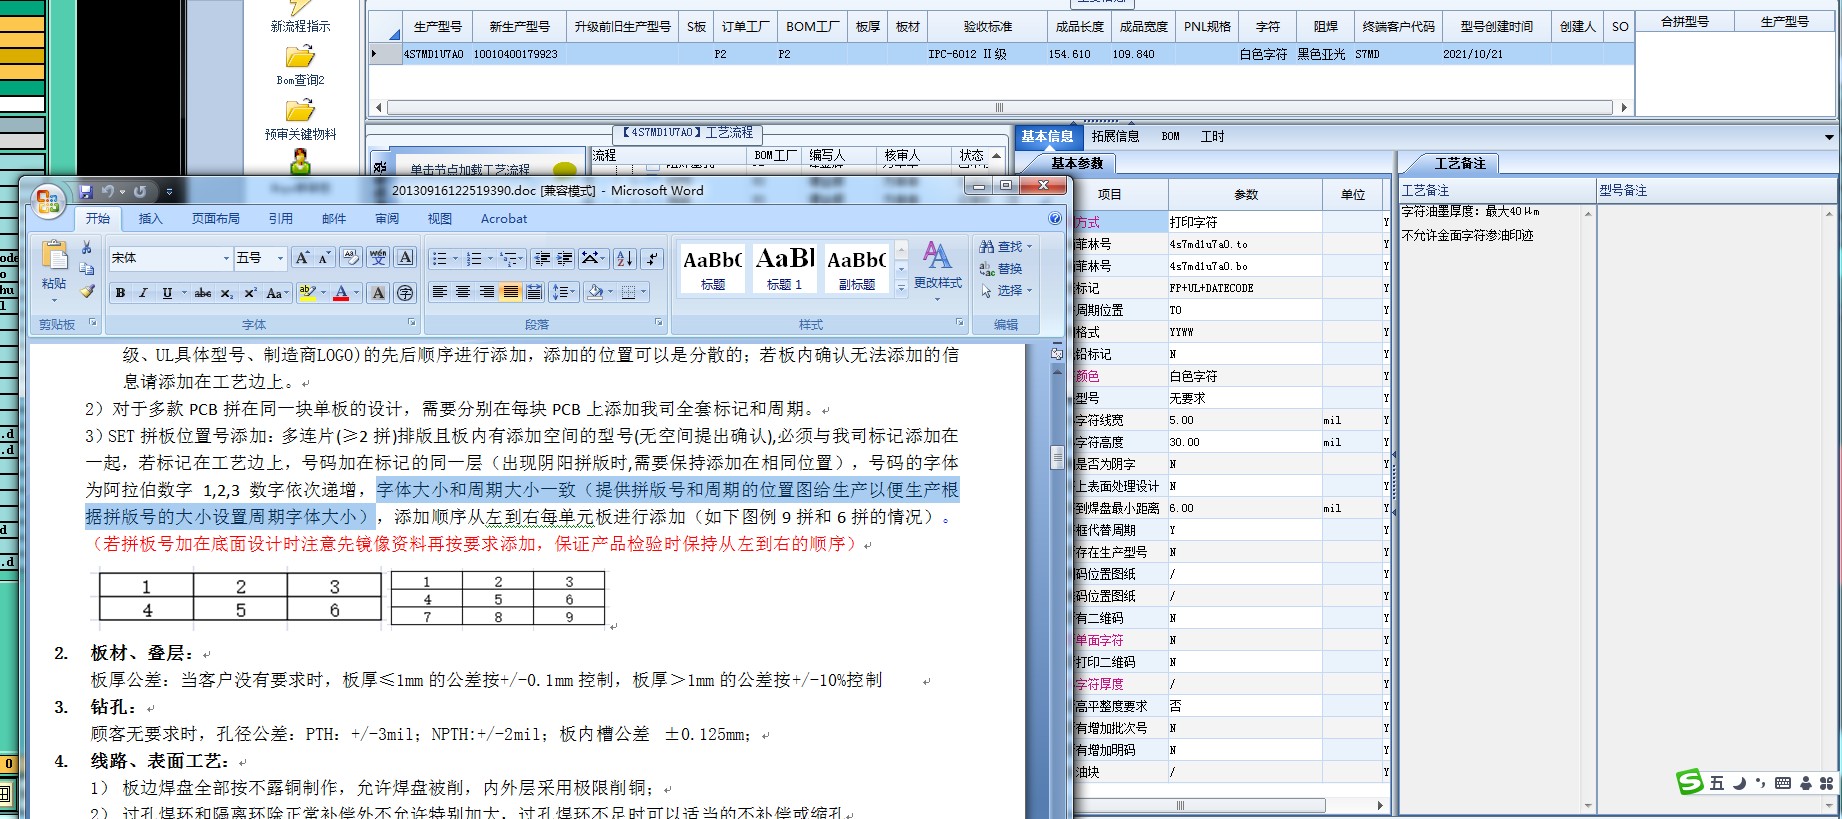This screenshot has height=819, width=1842.
Task: Open Customize Quick Access Toolbar dropdown
Action: coord(169,191)
